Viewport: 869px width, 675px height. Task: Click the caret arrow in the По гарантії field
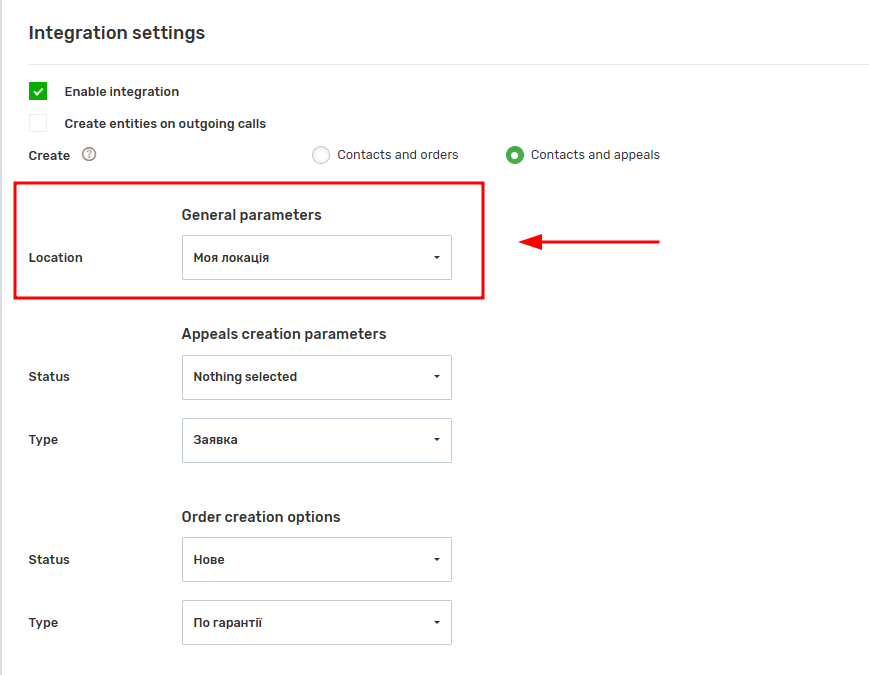[437, 623]
